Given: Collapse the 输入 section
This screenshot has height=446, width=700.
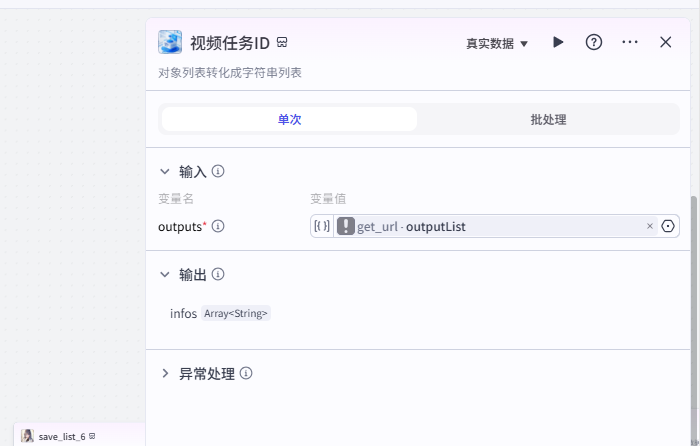Looking at the screenshot, I should tap(165, 171).
